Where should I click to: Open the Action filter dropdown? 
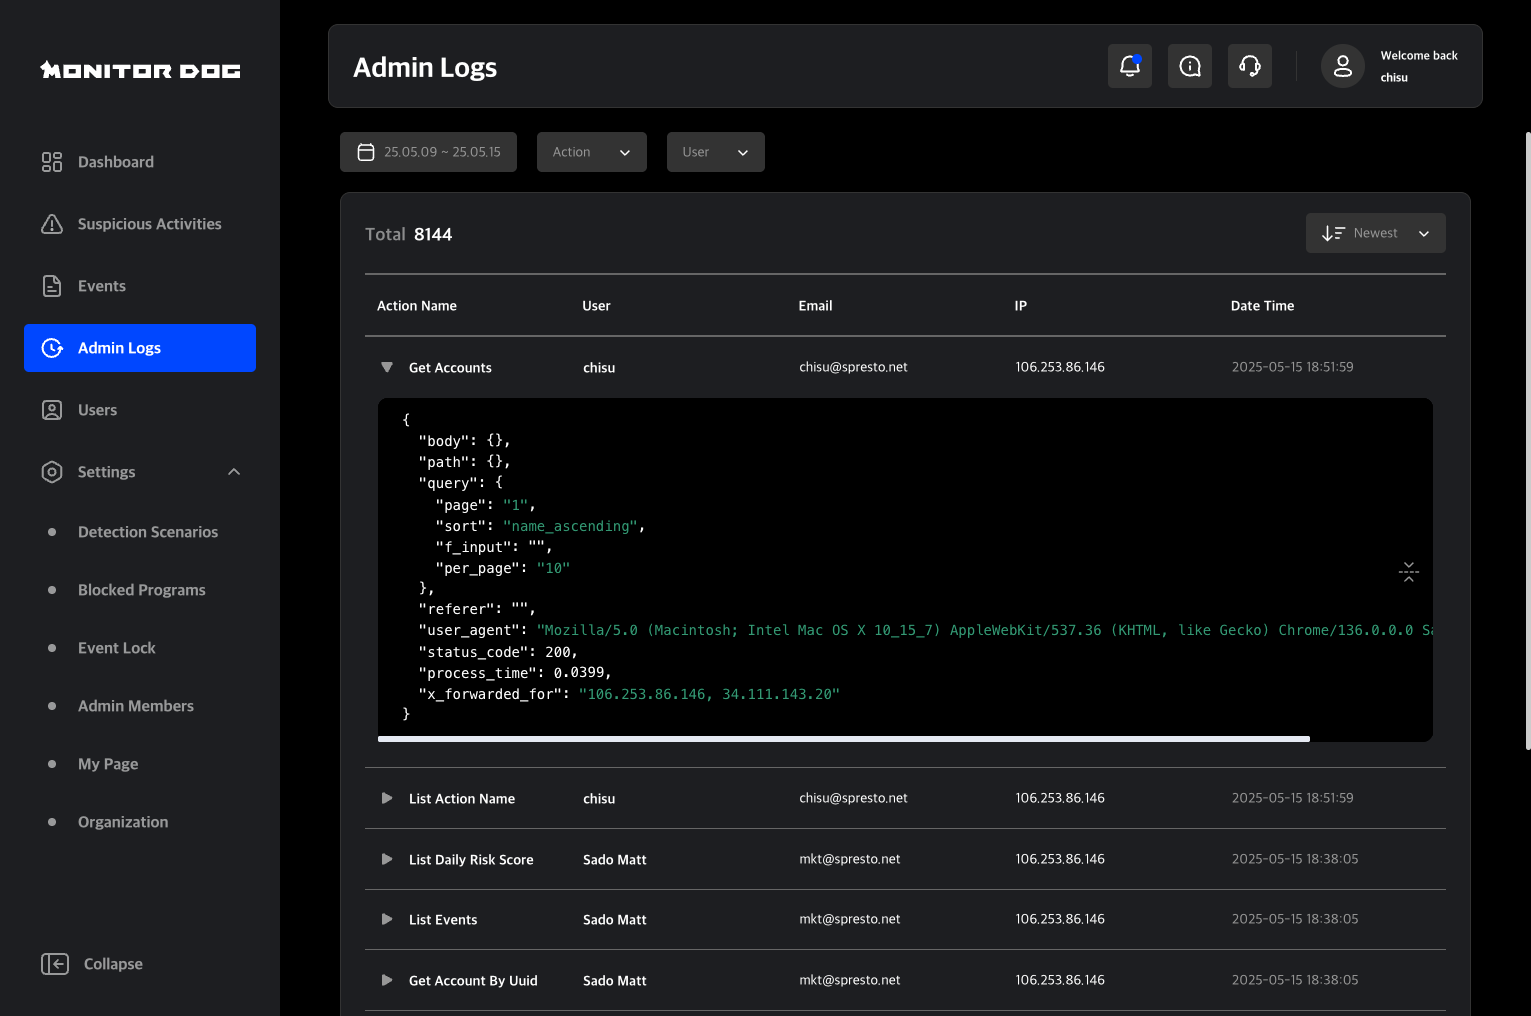point(591,152)
